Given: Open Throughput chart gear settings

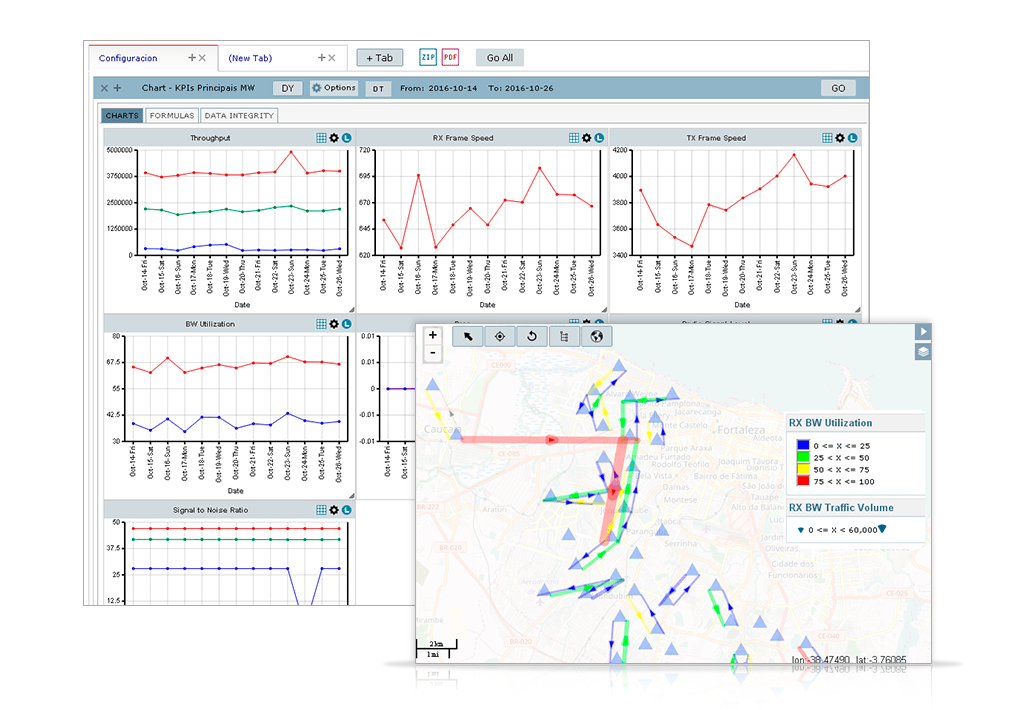Looking at the screenshot, I should 334,138.
